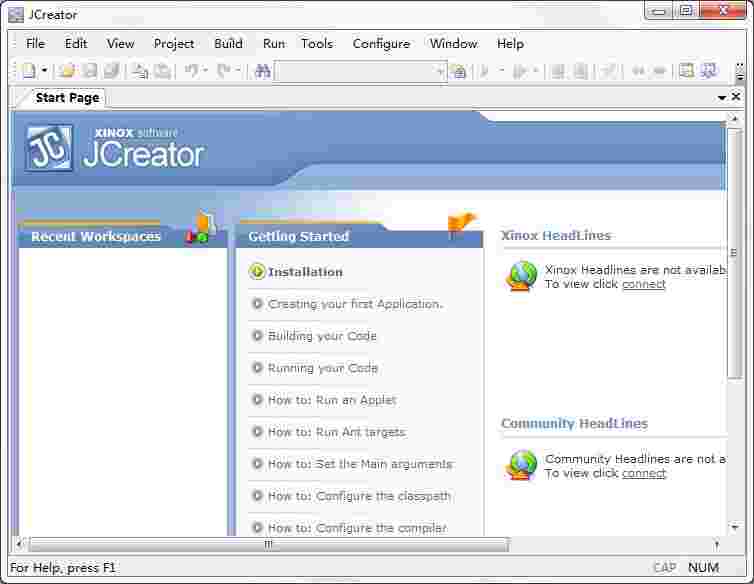The width and height of the screenshot is (754, 584).
Task: Open the Installation getting started topic
Action: click(x=305, y=272)
